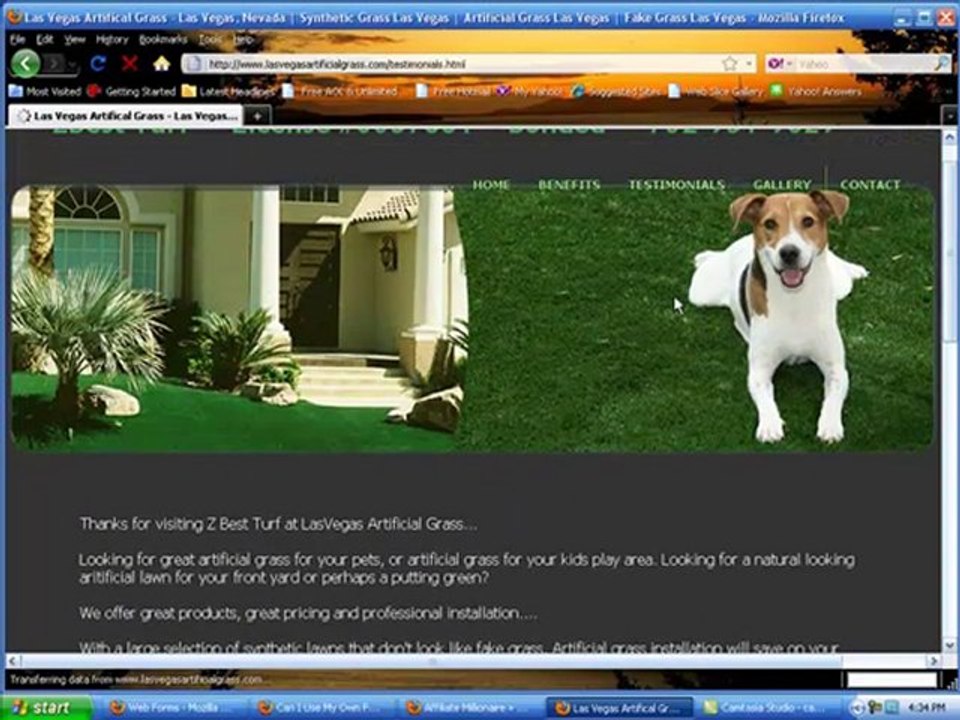
Task: Open the Windows start button
Action: point(46,707)
